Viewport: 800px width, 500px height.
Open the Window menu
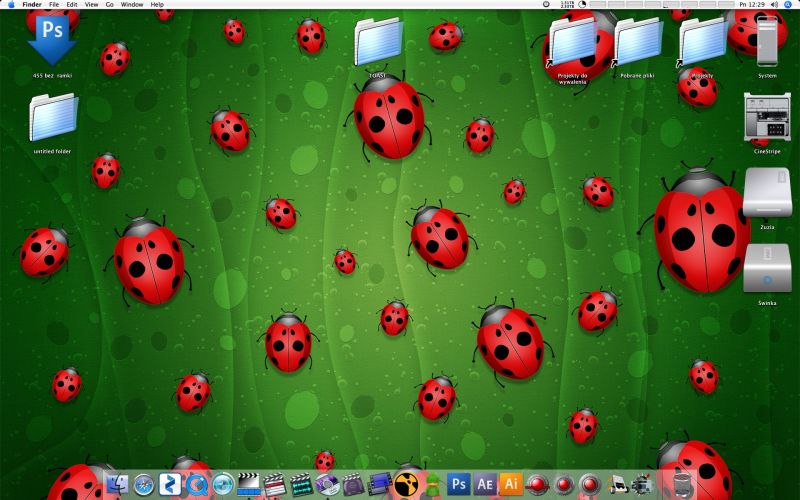(x=132, y=4)
